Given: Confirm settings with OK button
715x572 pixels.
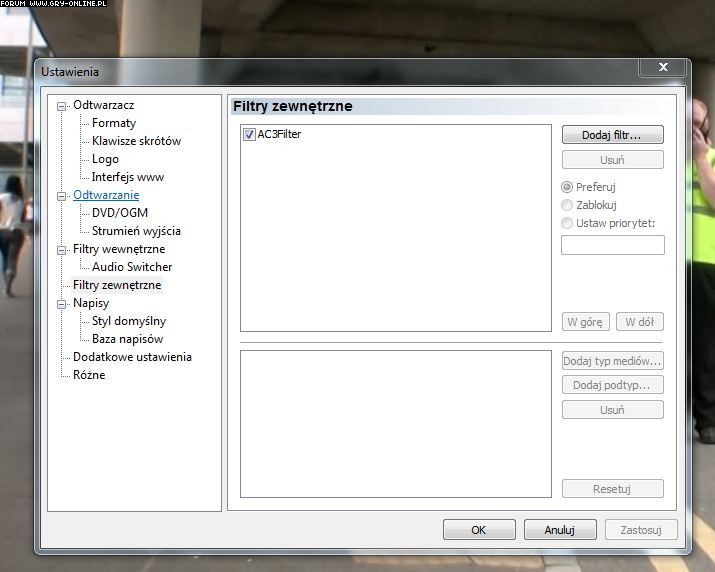Looking at the screenshot, I should 479,530.
